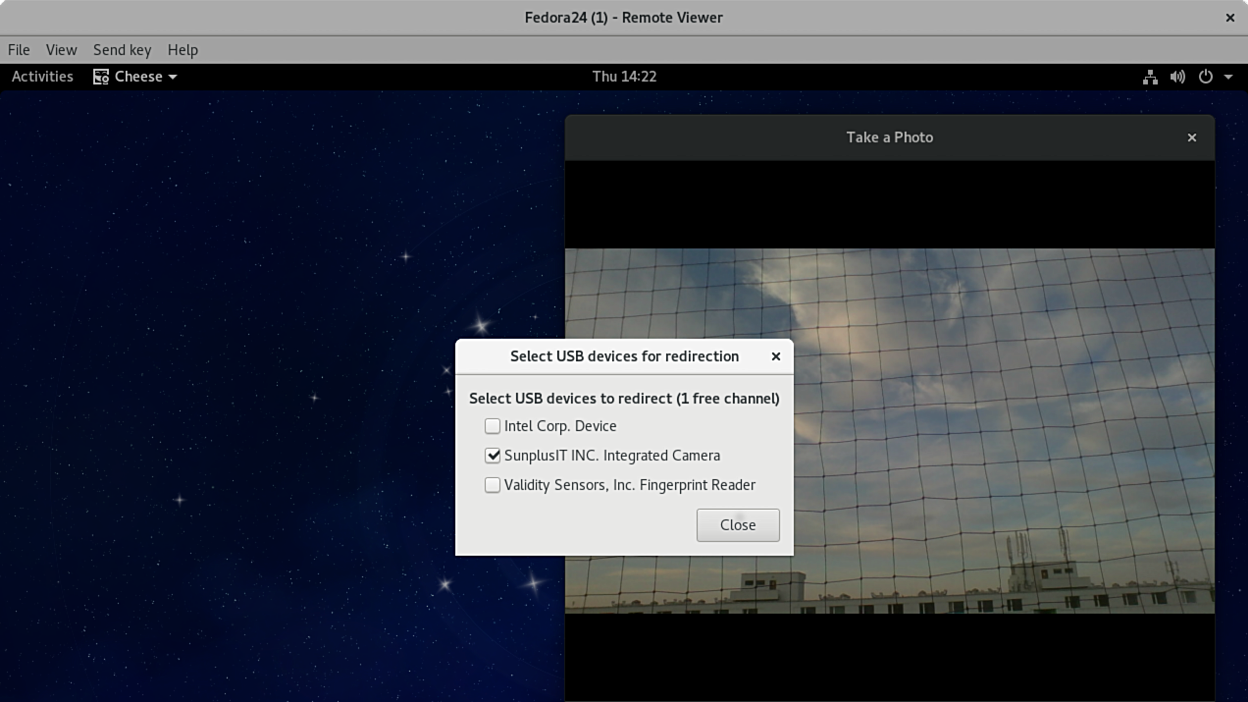Expand the Cheese app menu arrow
1248x702 pixels.
click(x=173, y=77)
